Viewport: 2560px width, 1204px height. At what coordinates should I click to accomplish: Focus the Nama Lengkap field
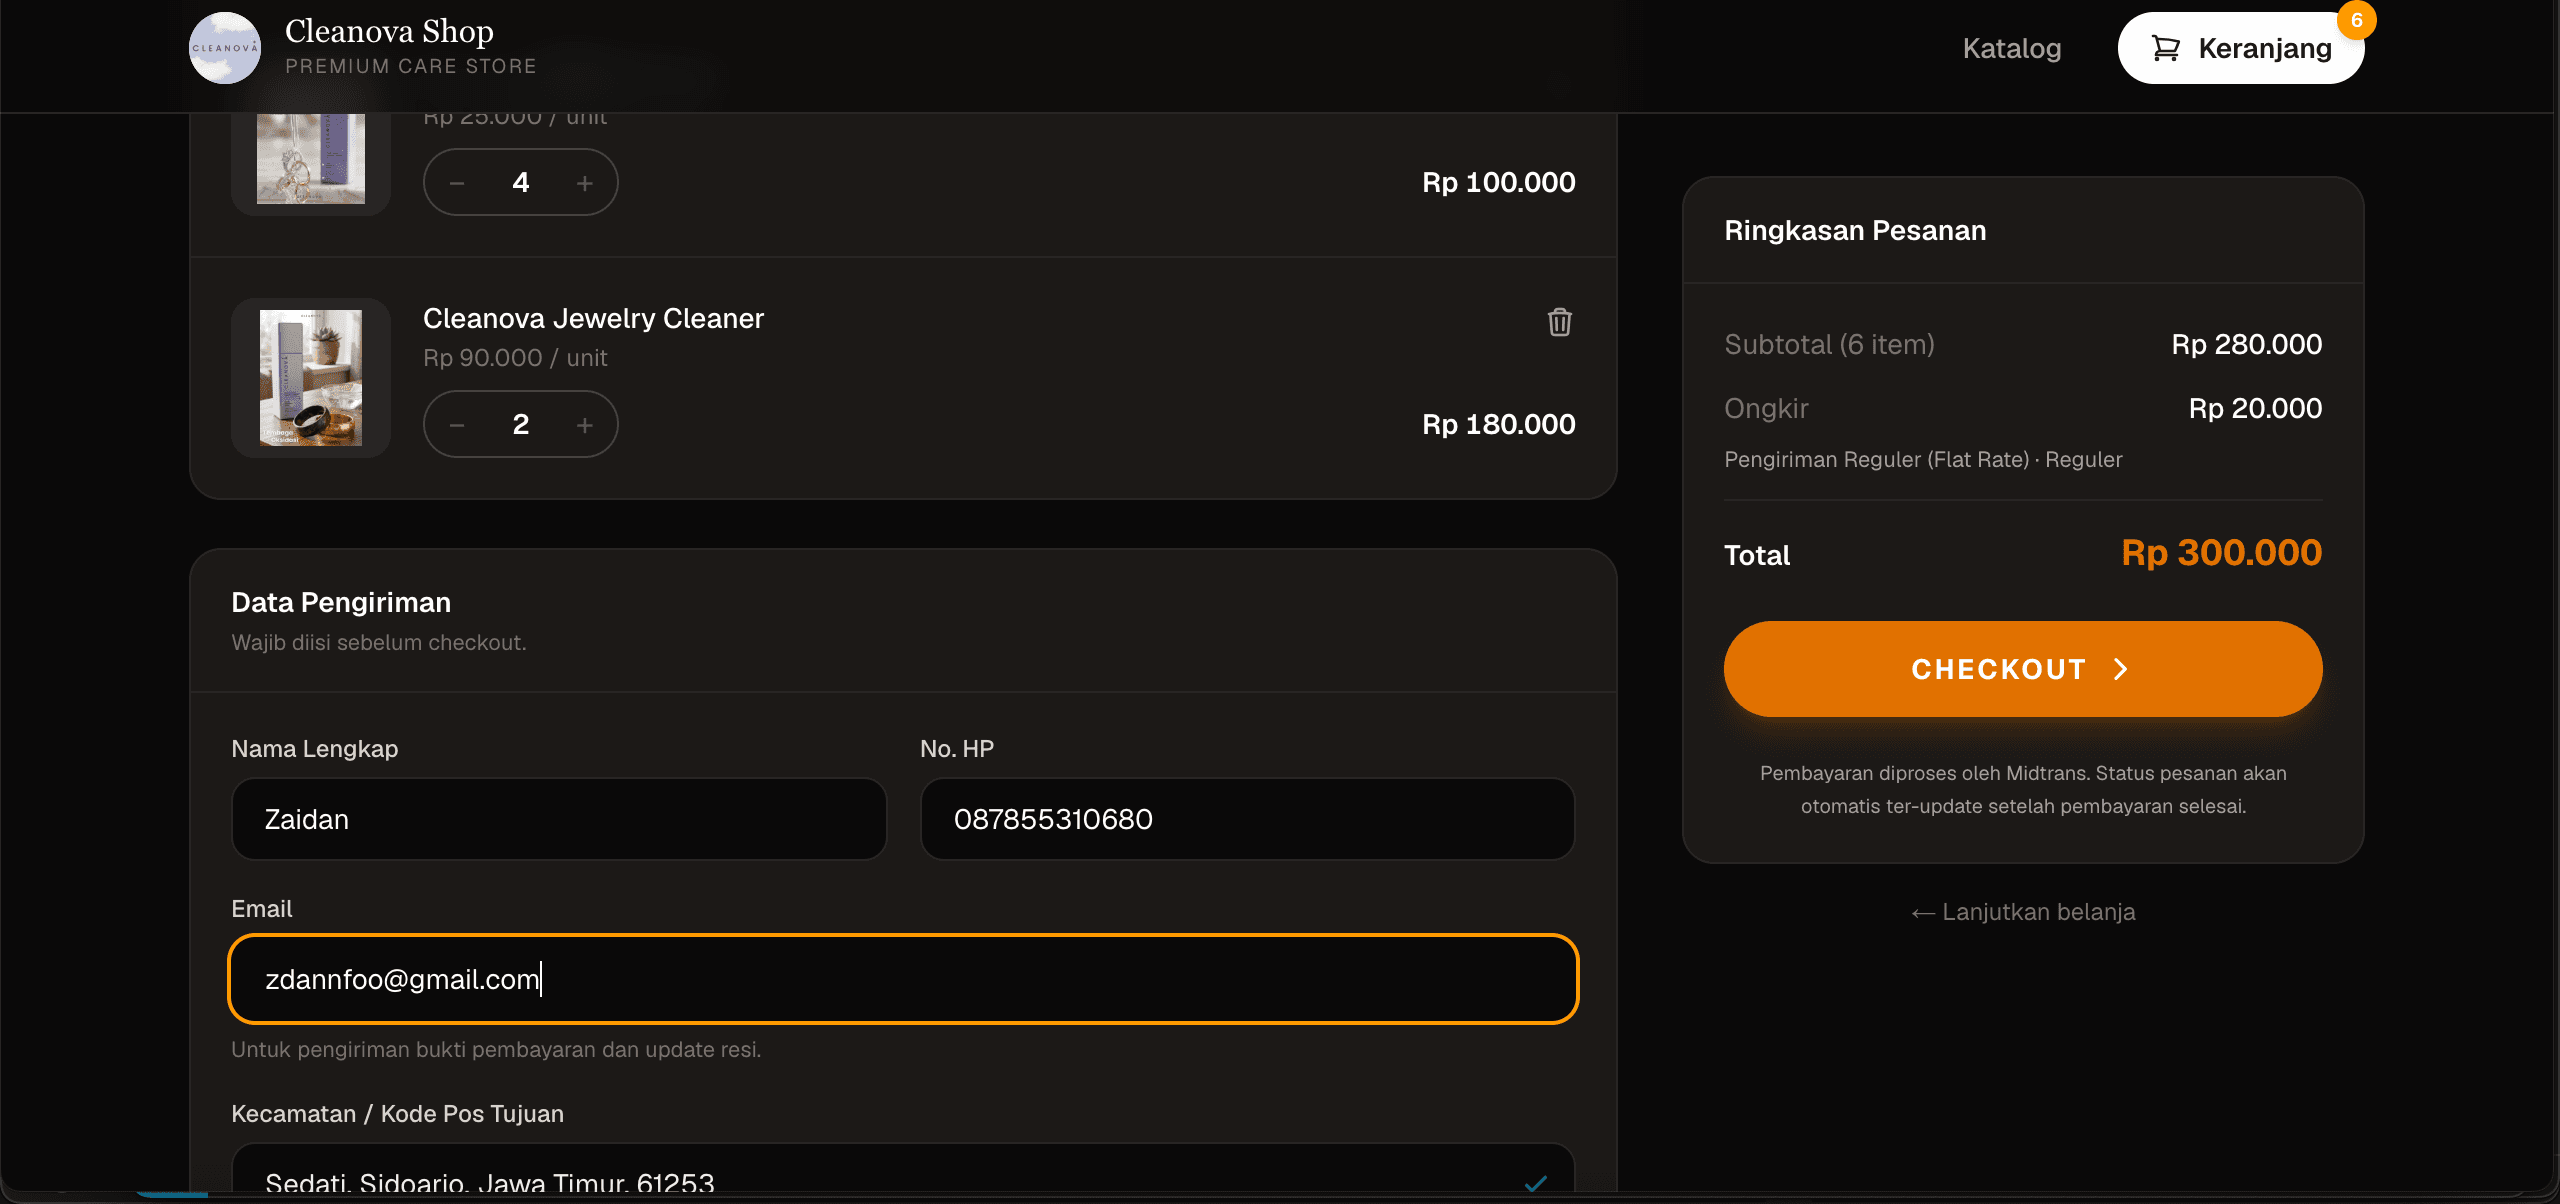[x=559, y=819]
